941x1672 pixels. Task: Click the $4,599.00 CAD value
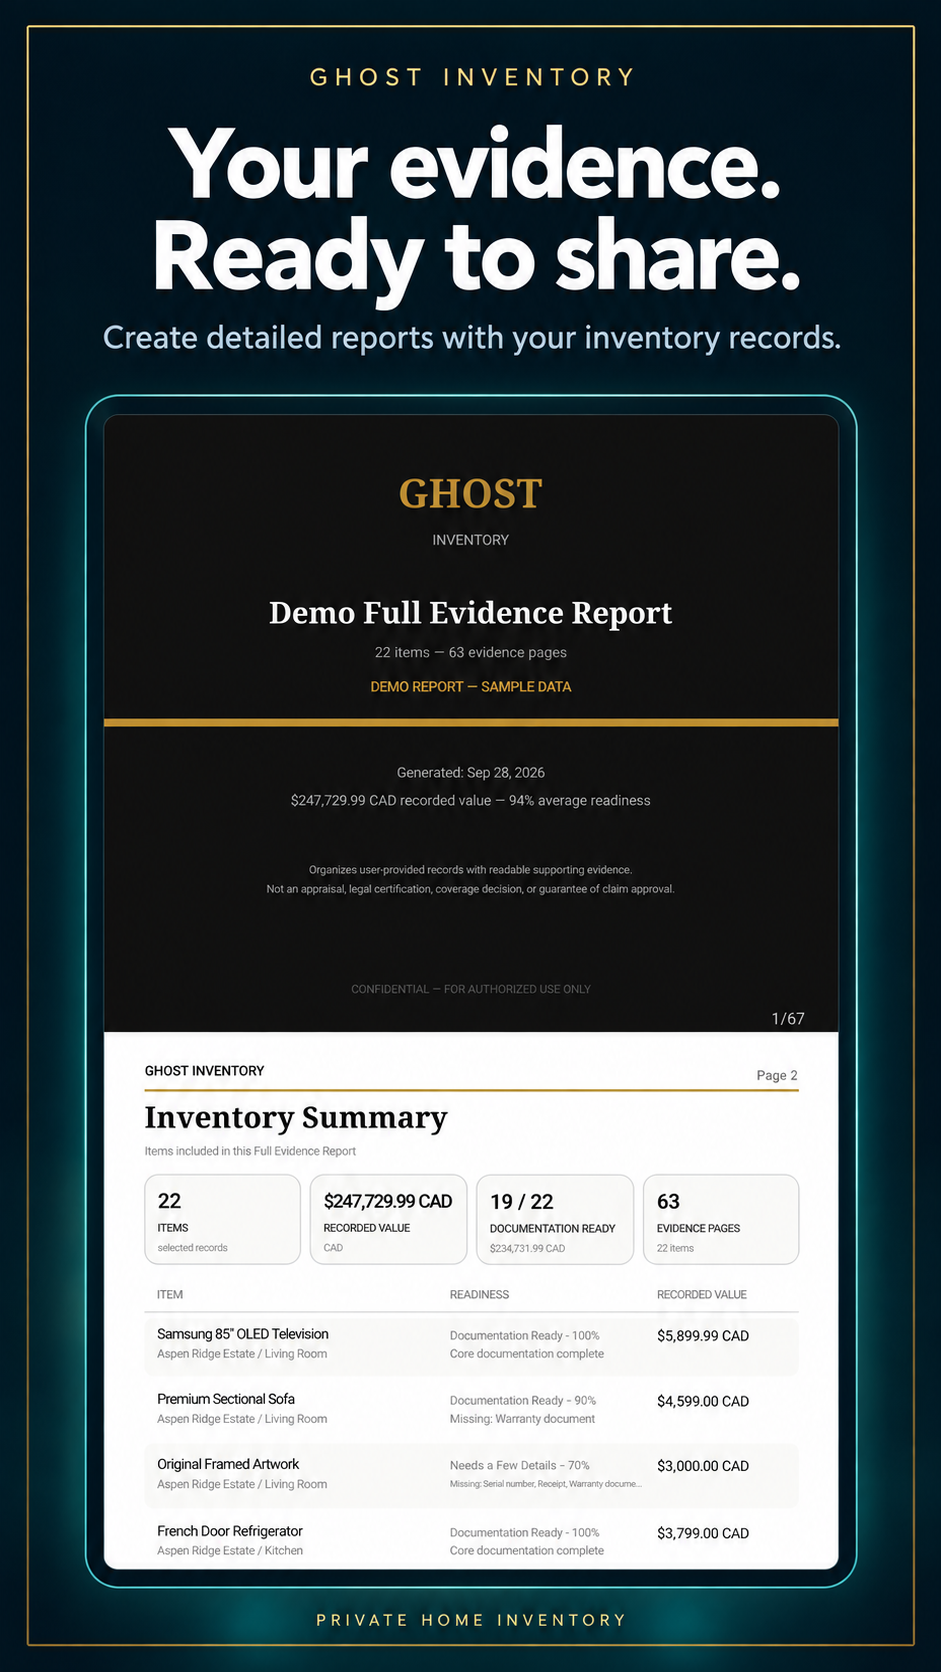[x=703, y=1402]
